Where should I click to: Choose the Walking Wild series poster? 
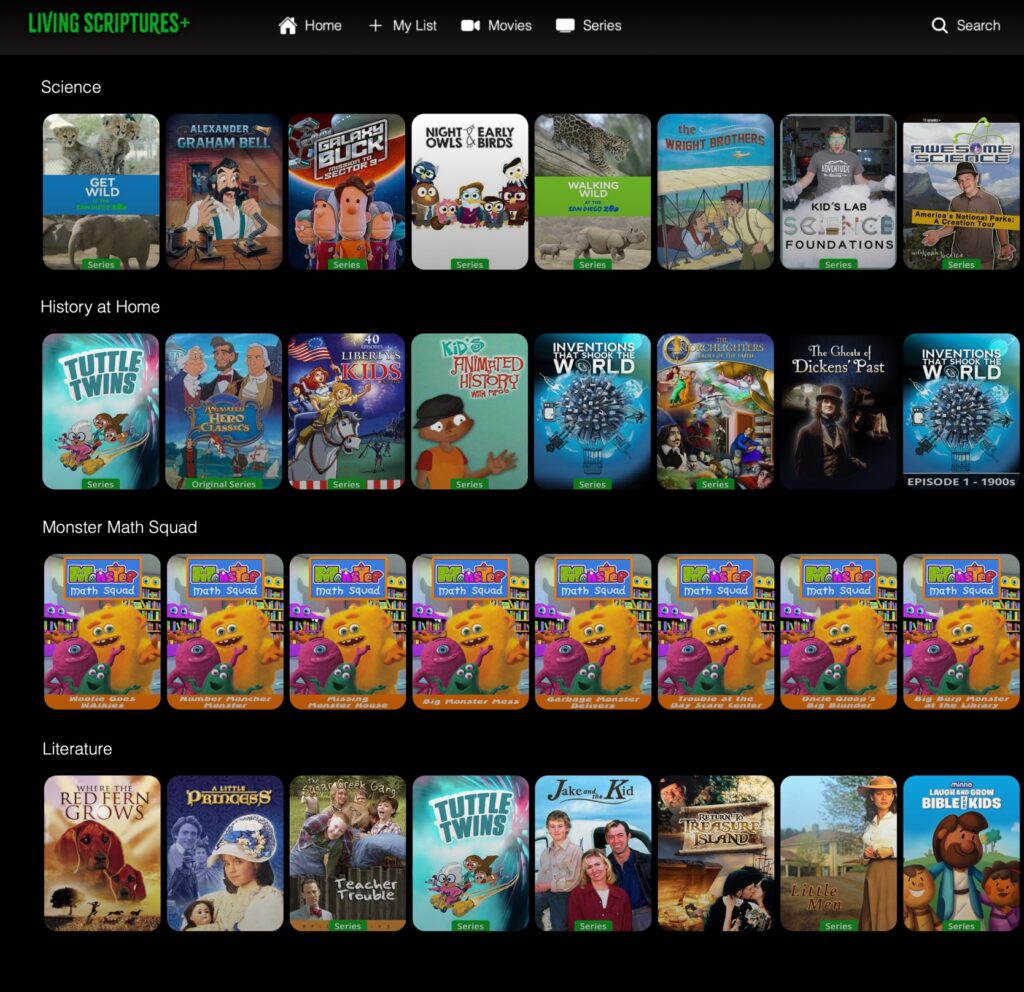pyautogui.click(x=592, y=191)
